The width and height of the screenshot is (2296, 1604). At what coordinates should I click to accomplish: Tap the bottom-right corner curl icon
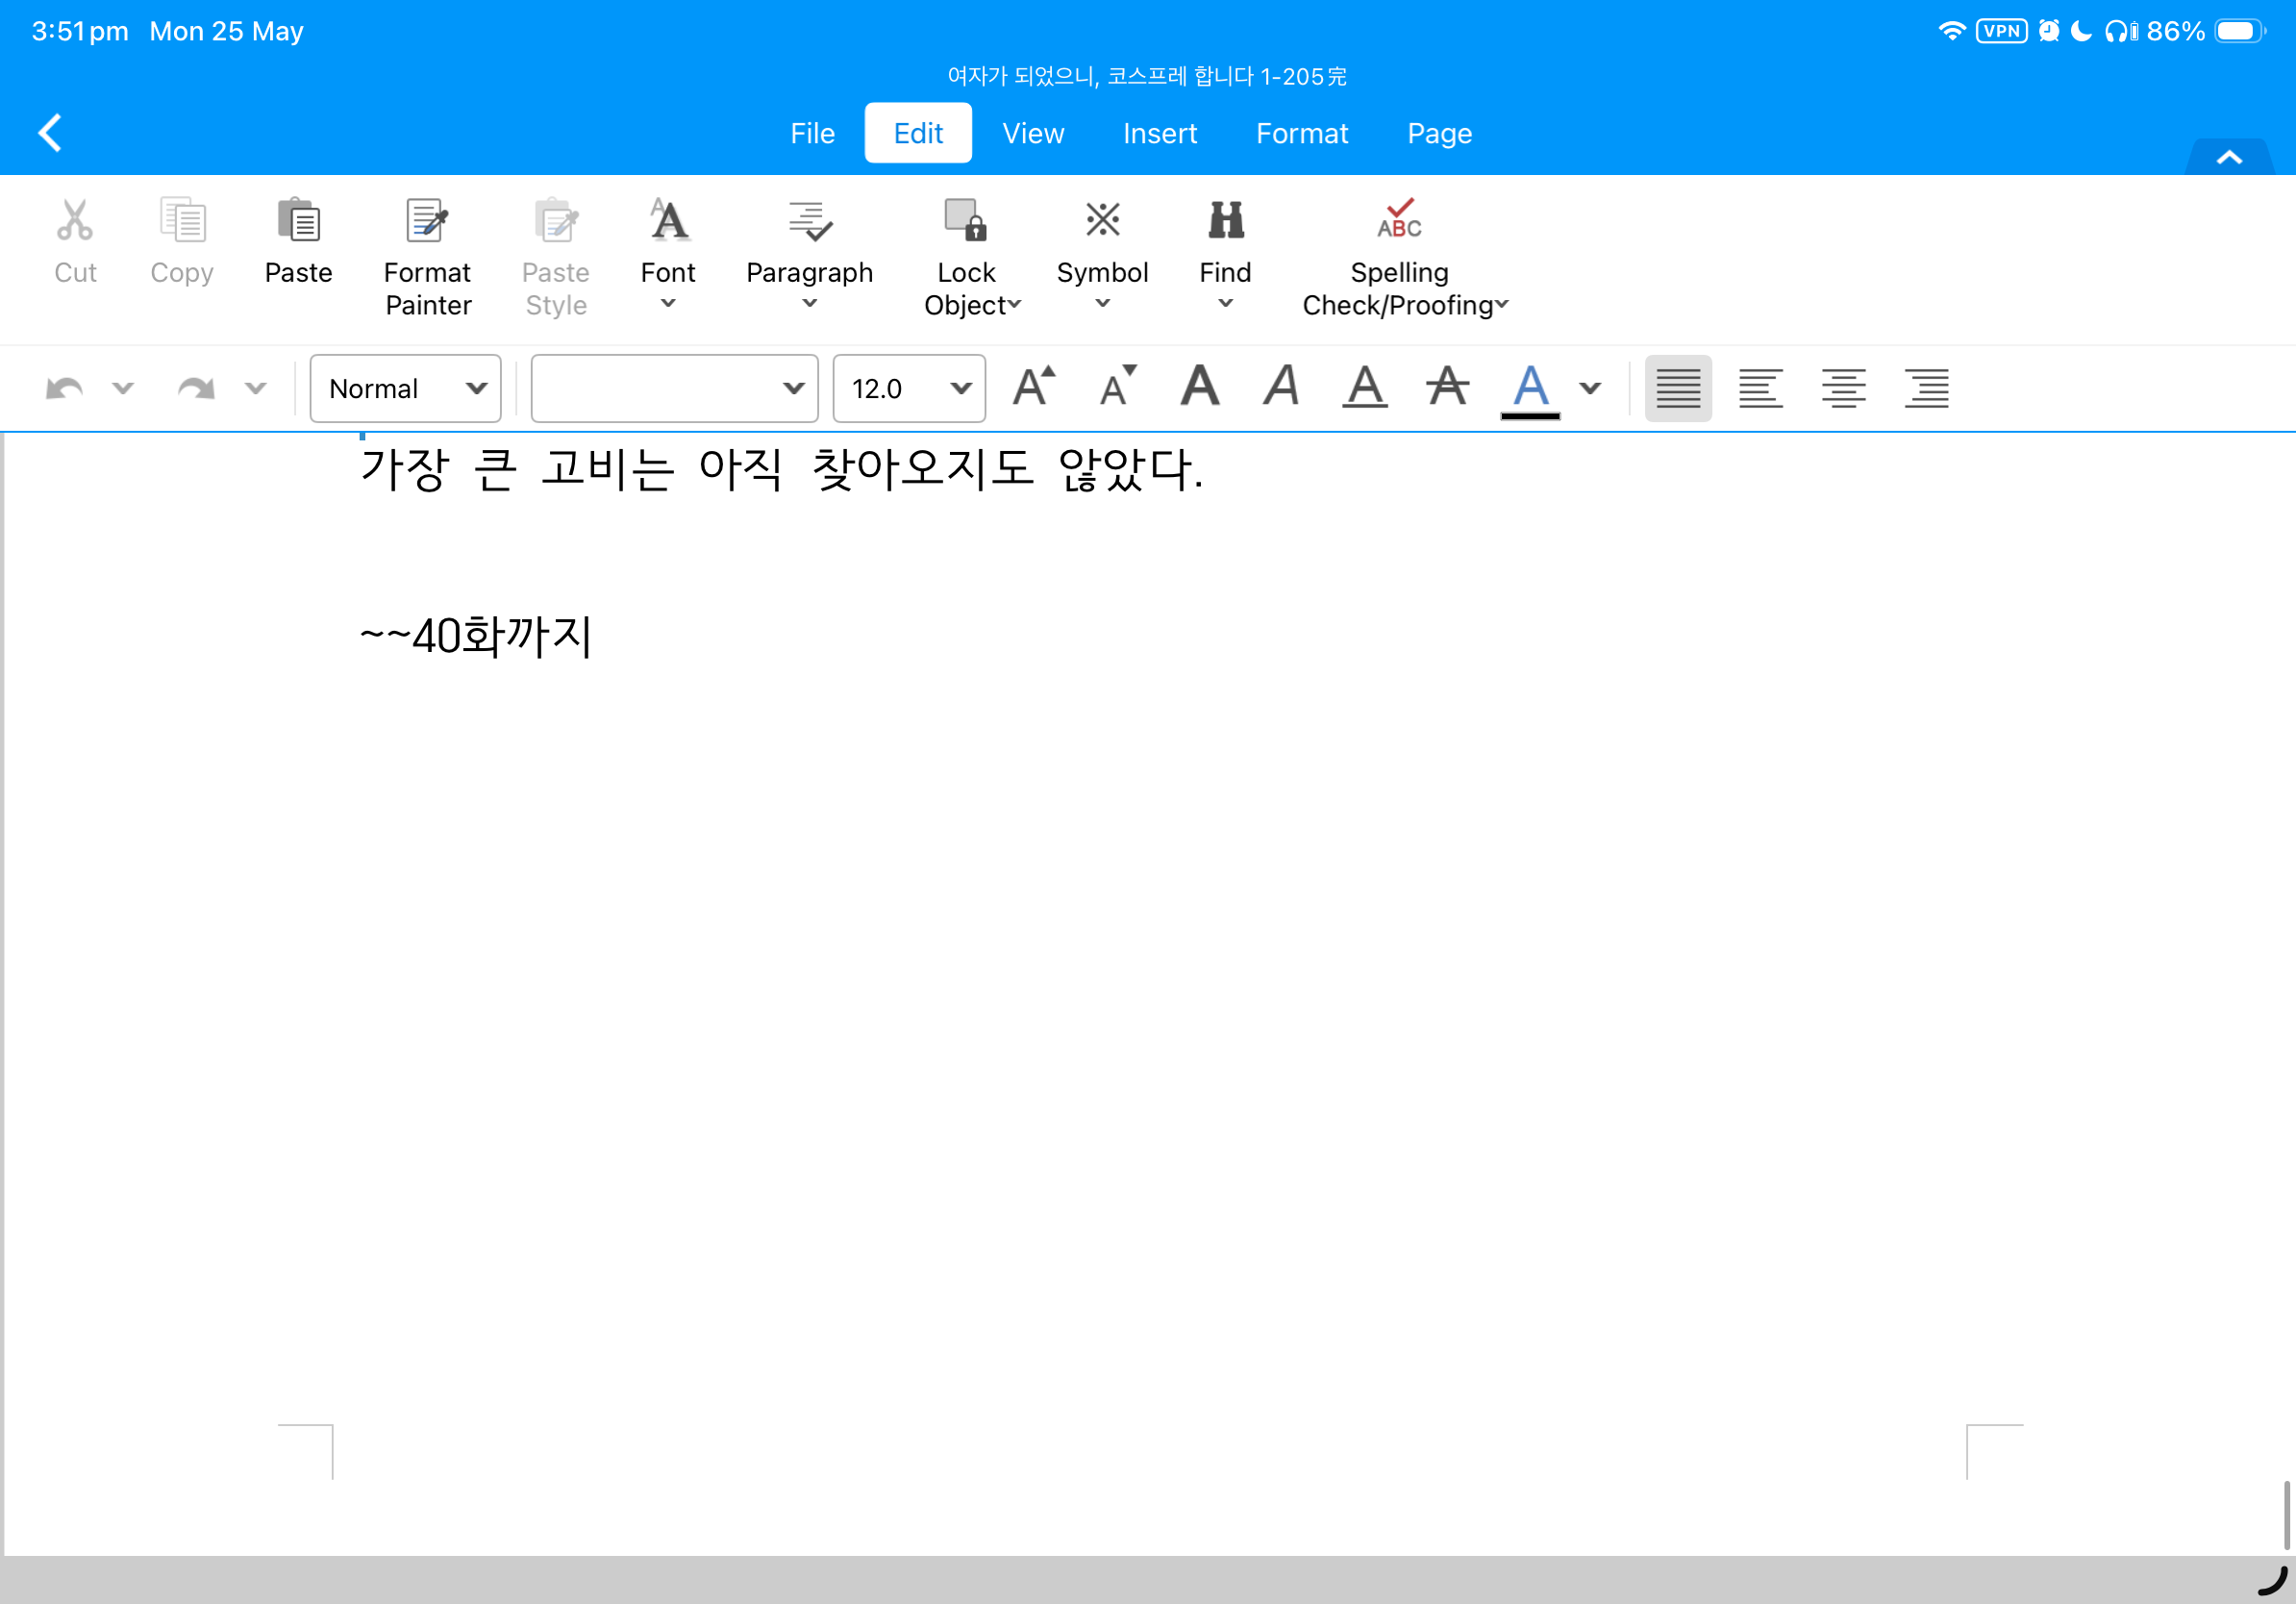[x=2272, y=1581]
